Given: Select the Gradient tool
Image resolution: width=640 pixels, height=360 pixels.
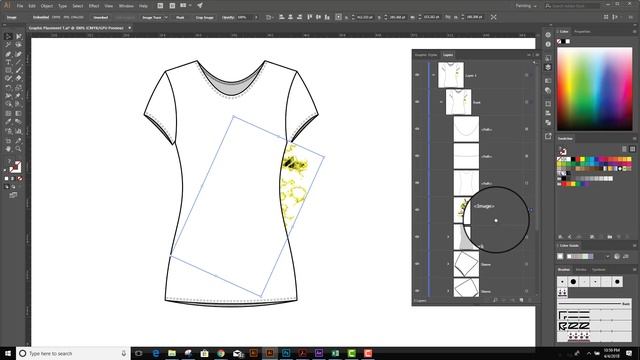Looking at the screenshot, I should 18,113.
